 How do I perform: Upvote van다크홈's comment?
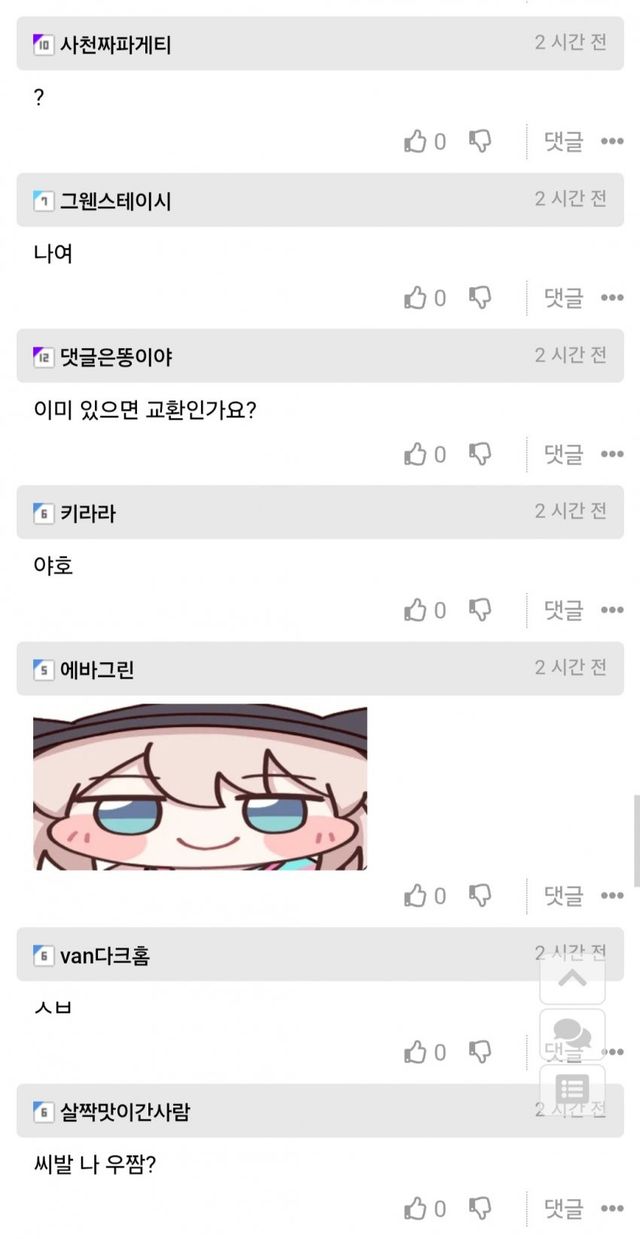click(415, 1052)
